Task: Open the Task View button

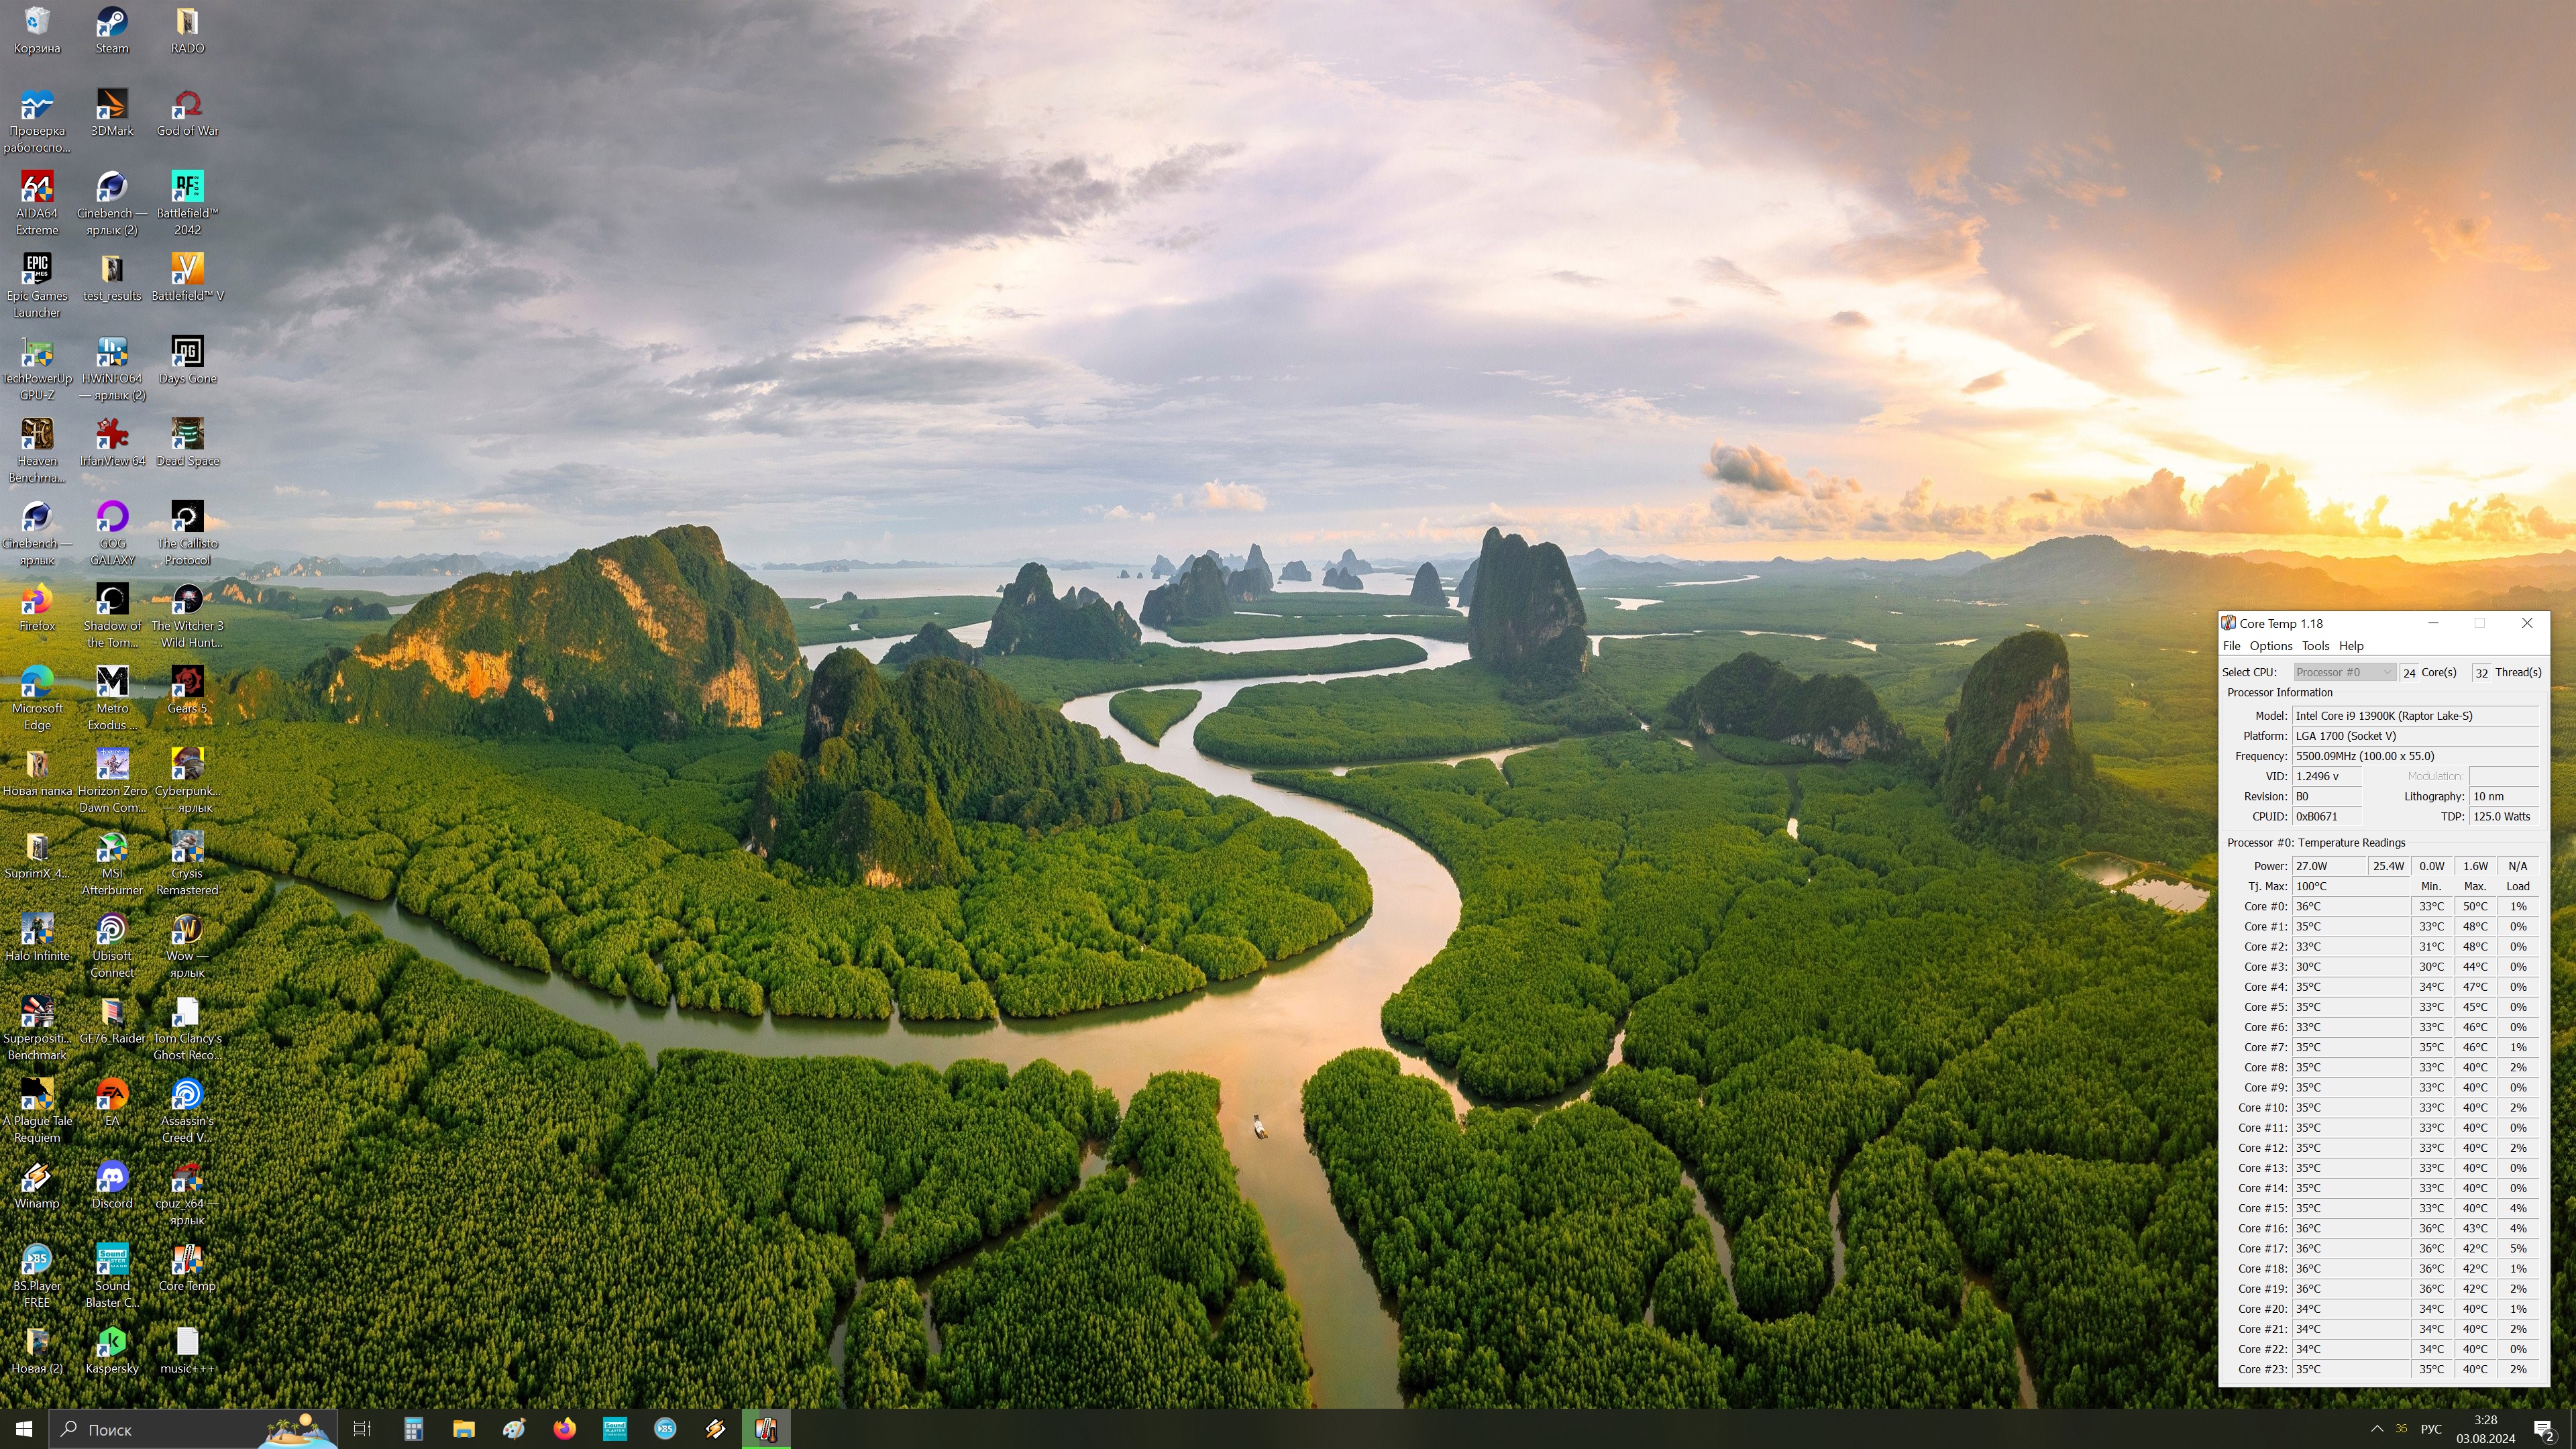Action: tap(362, 1429)
